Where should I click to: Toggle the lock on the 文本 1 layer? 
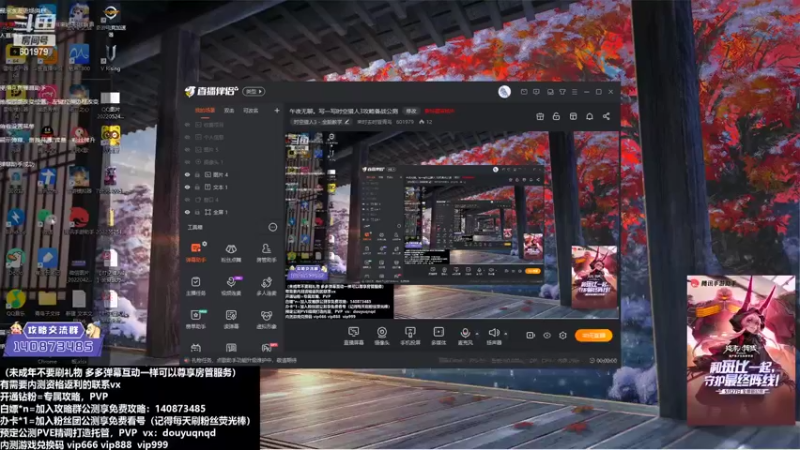coord(198,187)
